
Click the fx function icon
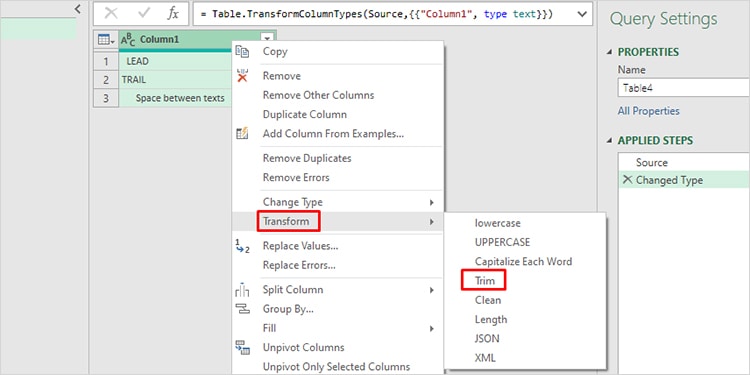pos(173,14)
